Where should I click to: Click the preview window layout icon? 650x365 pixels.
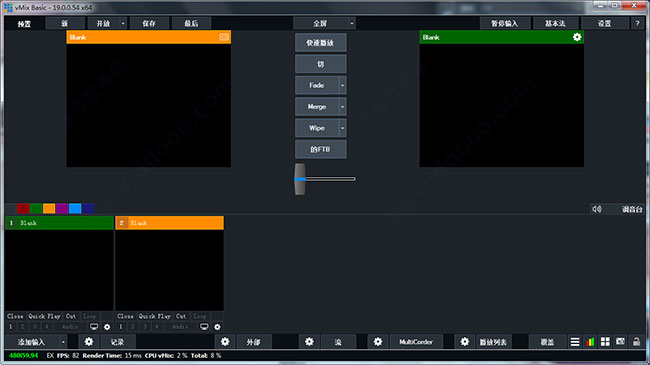(x=224, y=37)
